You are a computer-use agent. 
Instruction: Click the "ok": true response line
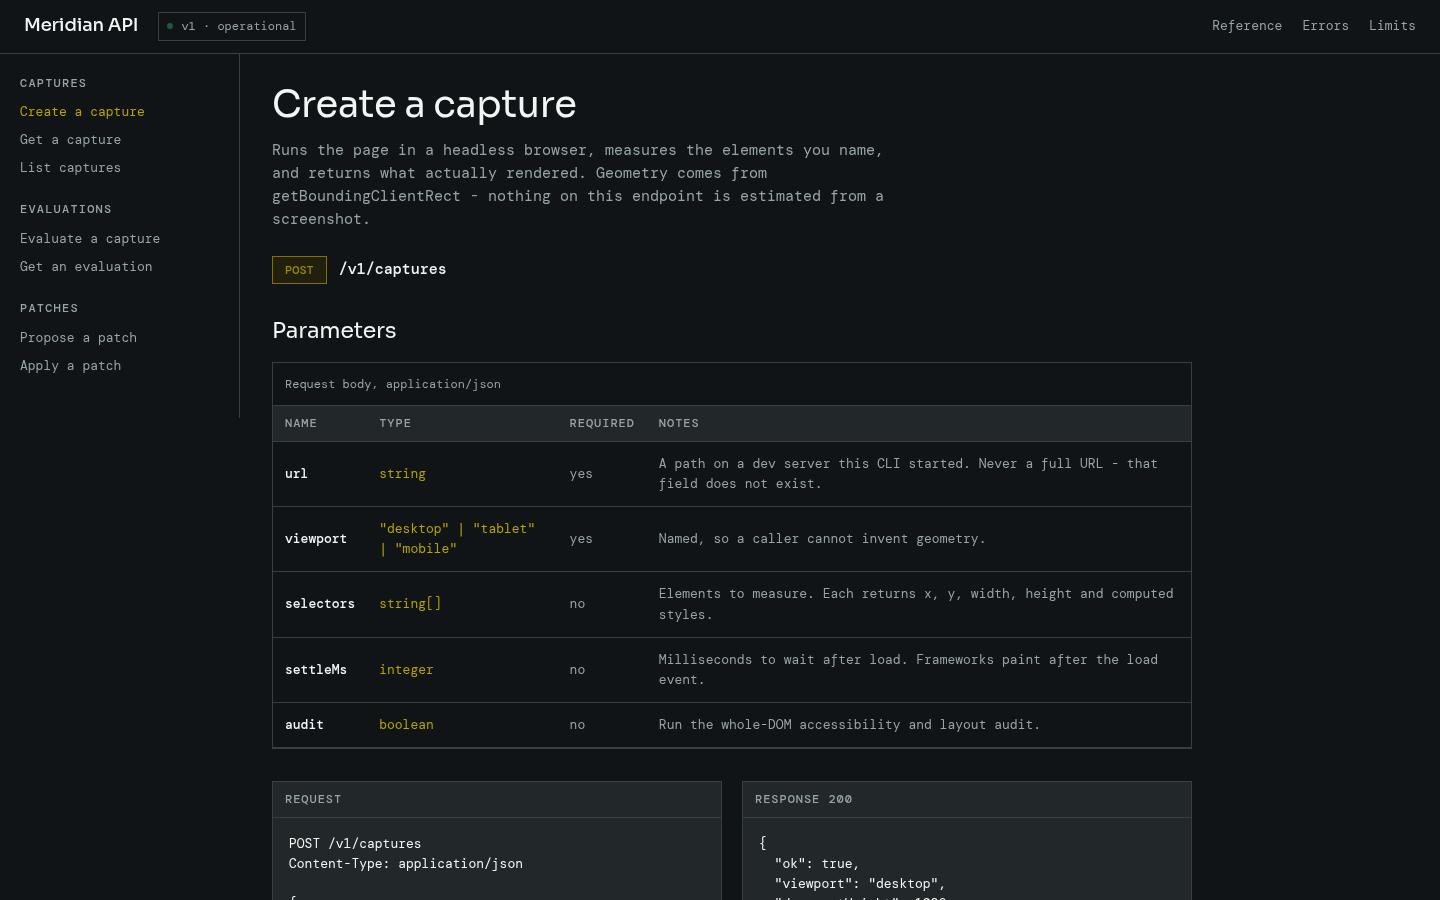(x=817, y=864)
